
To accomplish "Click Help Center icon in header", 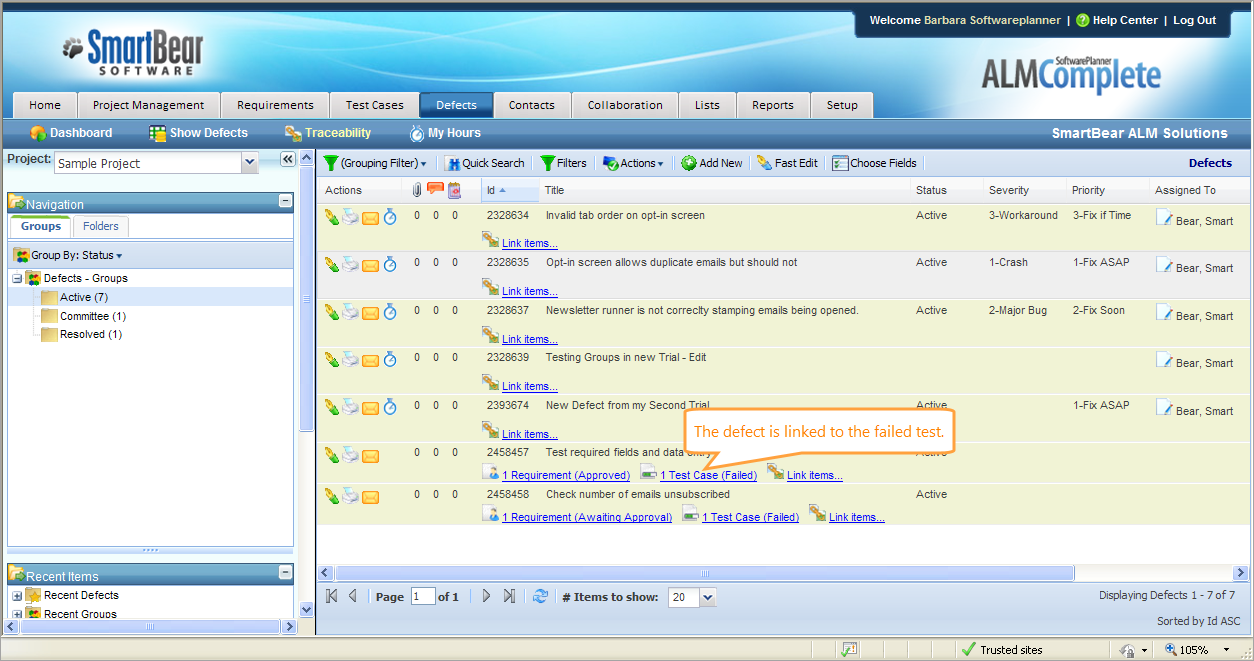I will click(1082, 20).
